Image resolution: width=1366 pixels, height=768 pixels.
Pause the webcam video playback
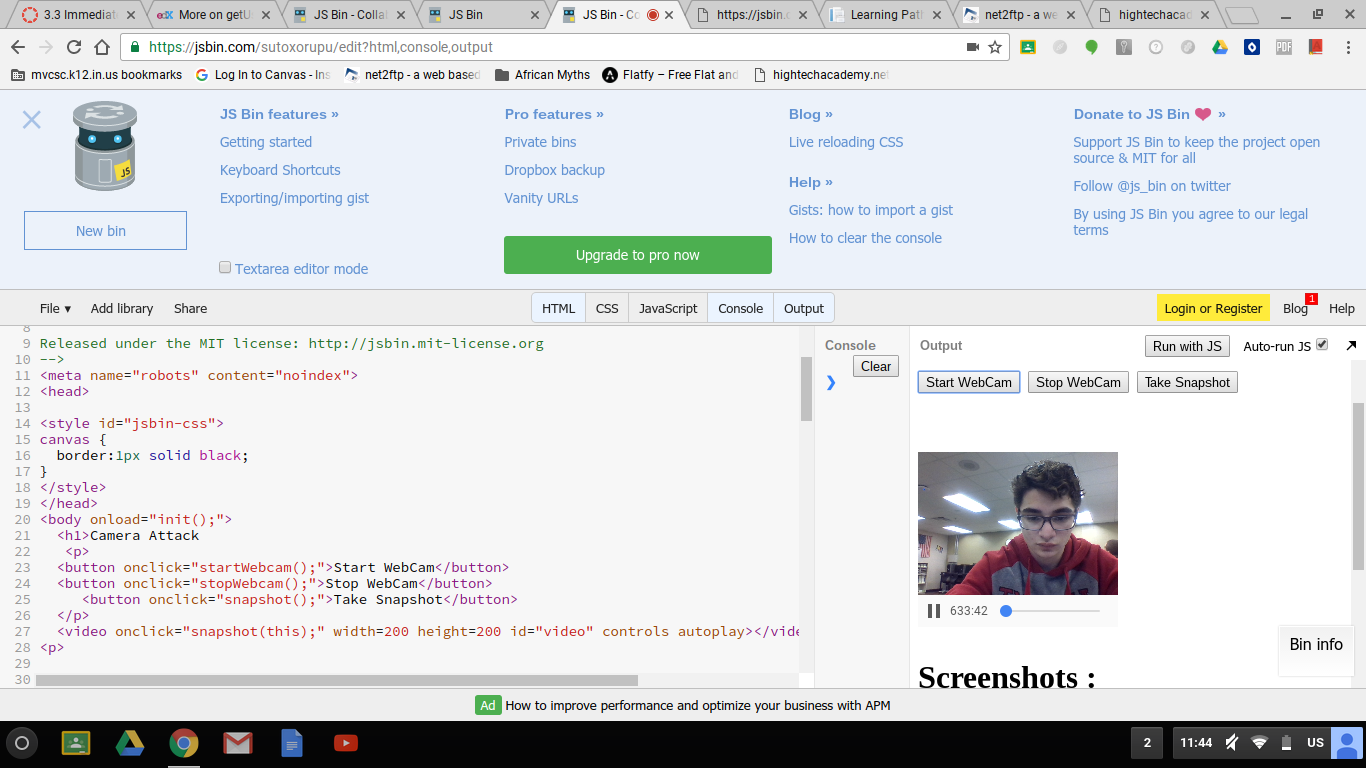point(934,611)
